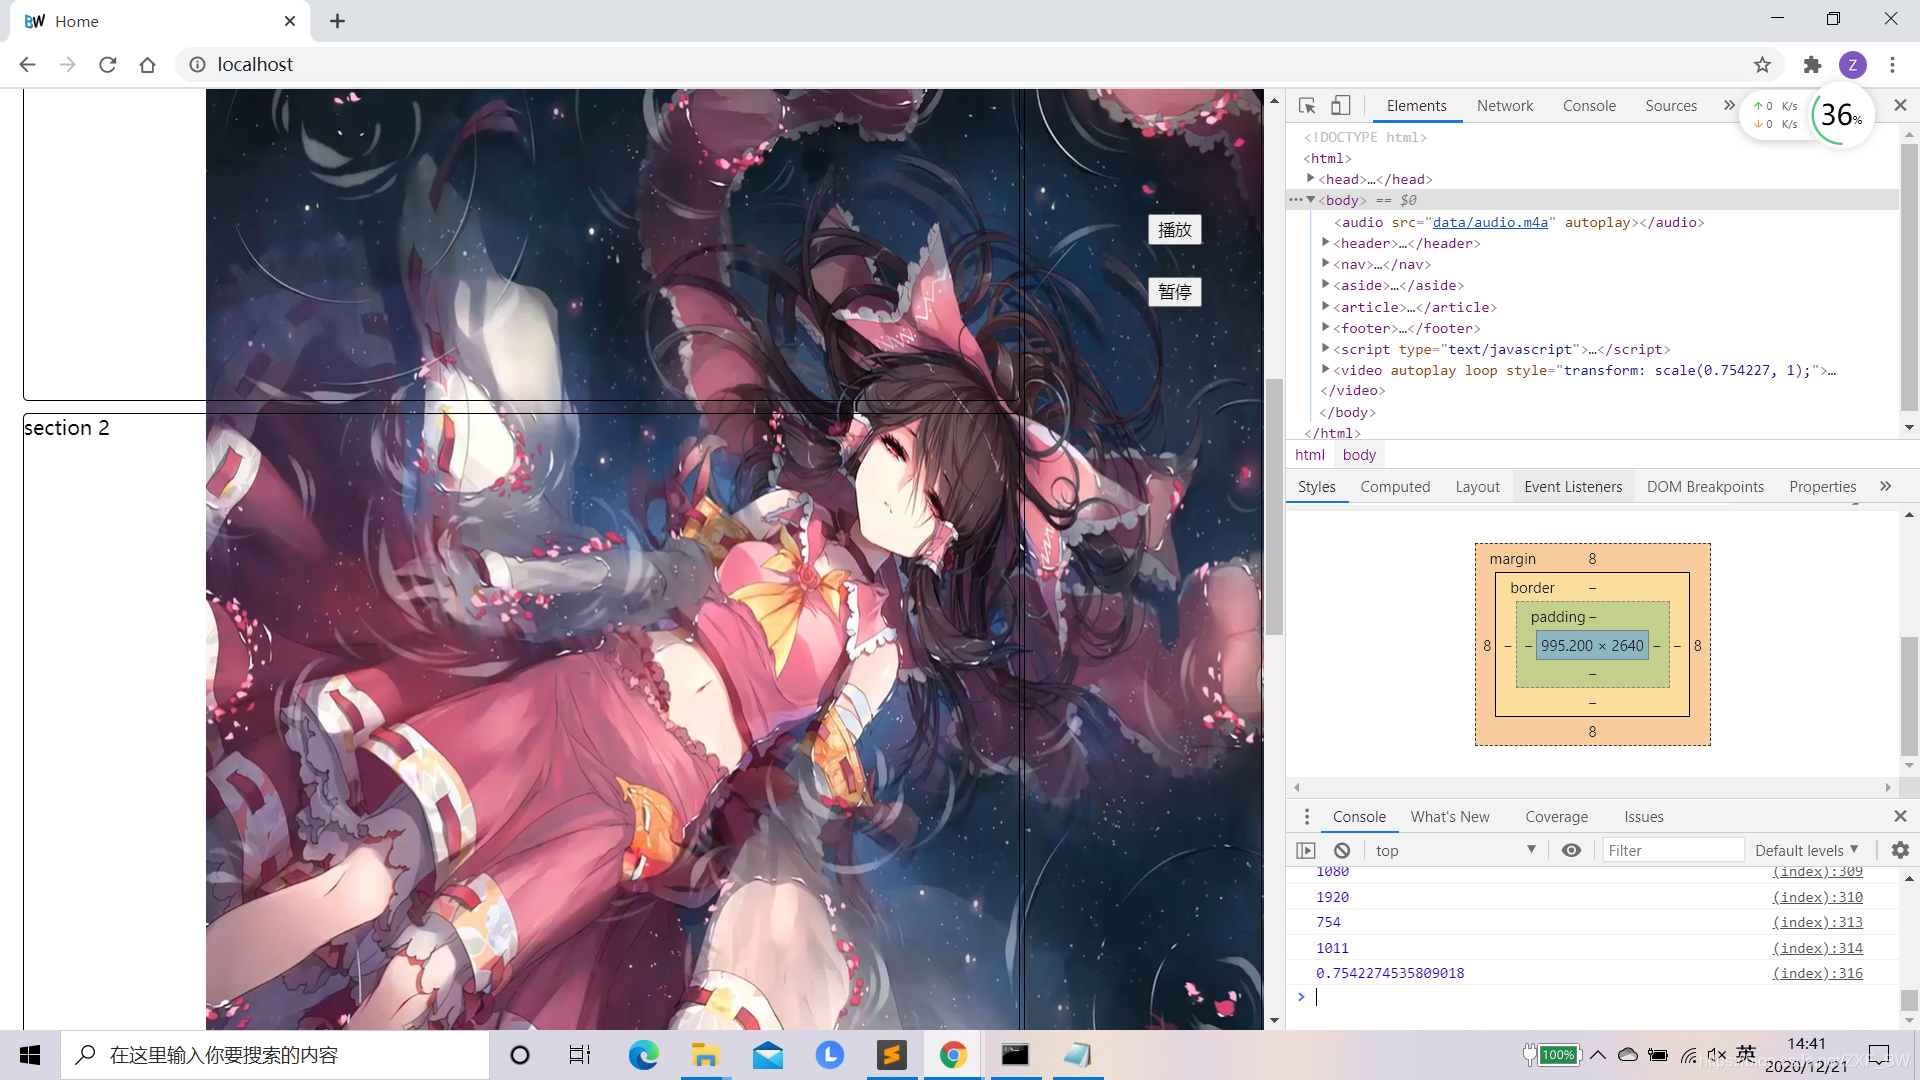Select the html breadcrumb
This screenshot has height=1080, width=1920.
tap(1309, 455)
